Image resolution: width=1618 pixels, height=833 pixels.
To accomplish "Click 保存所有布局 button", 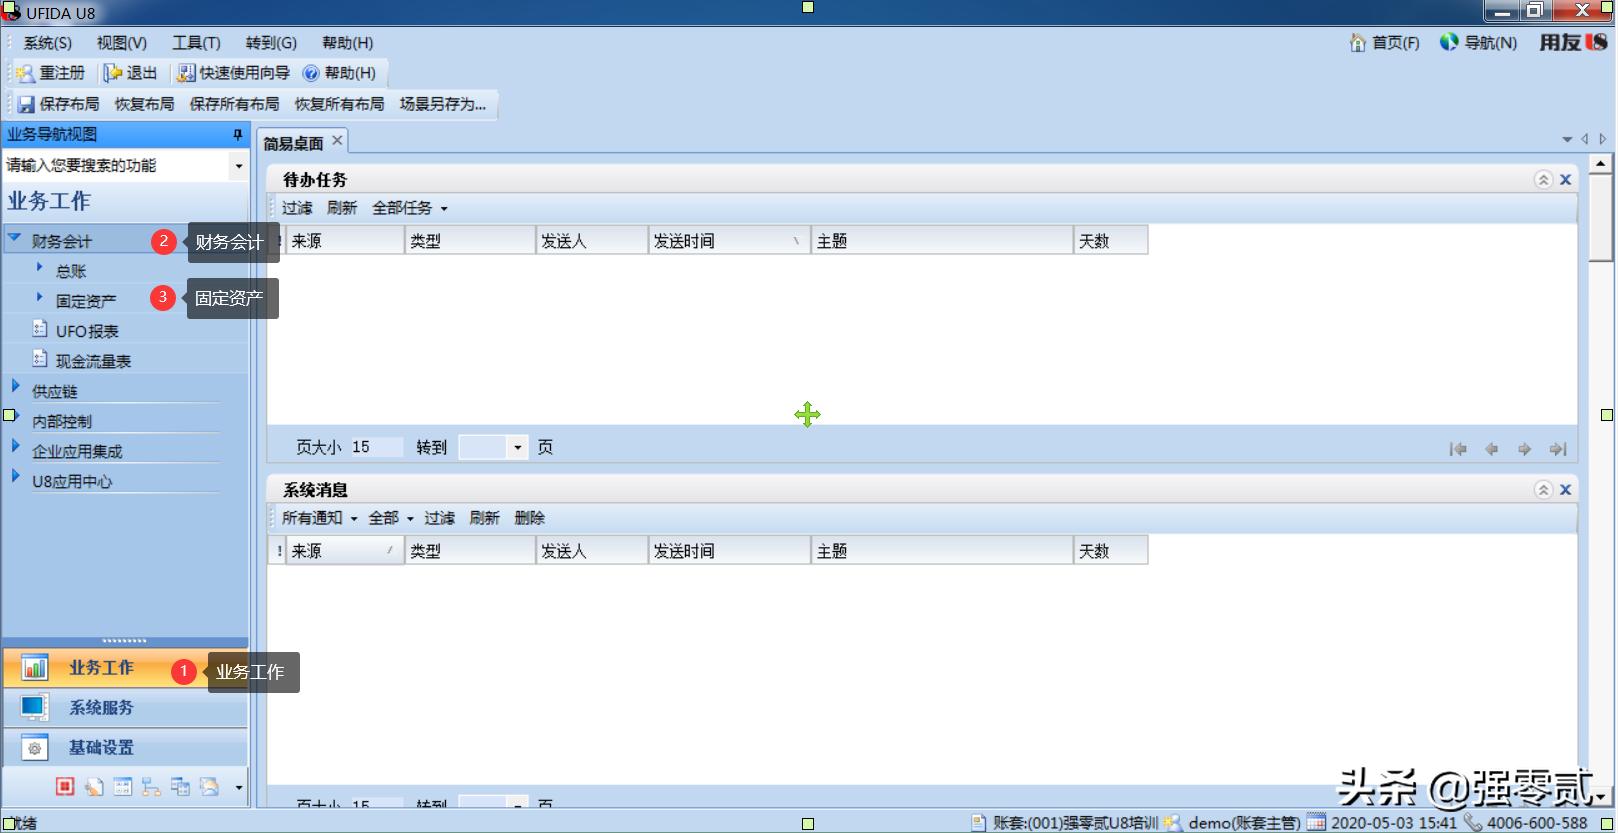I will [x=234, y=104].
